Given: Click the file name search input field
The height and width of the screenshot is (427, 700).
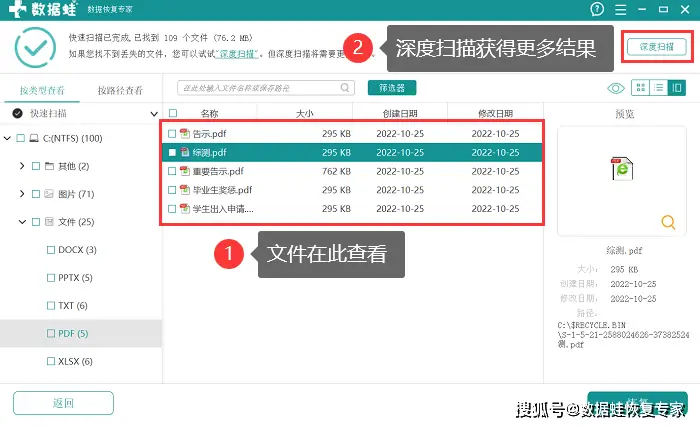Looking at the screenshot, I should [x=266, y=88].
